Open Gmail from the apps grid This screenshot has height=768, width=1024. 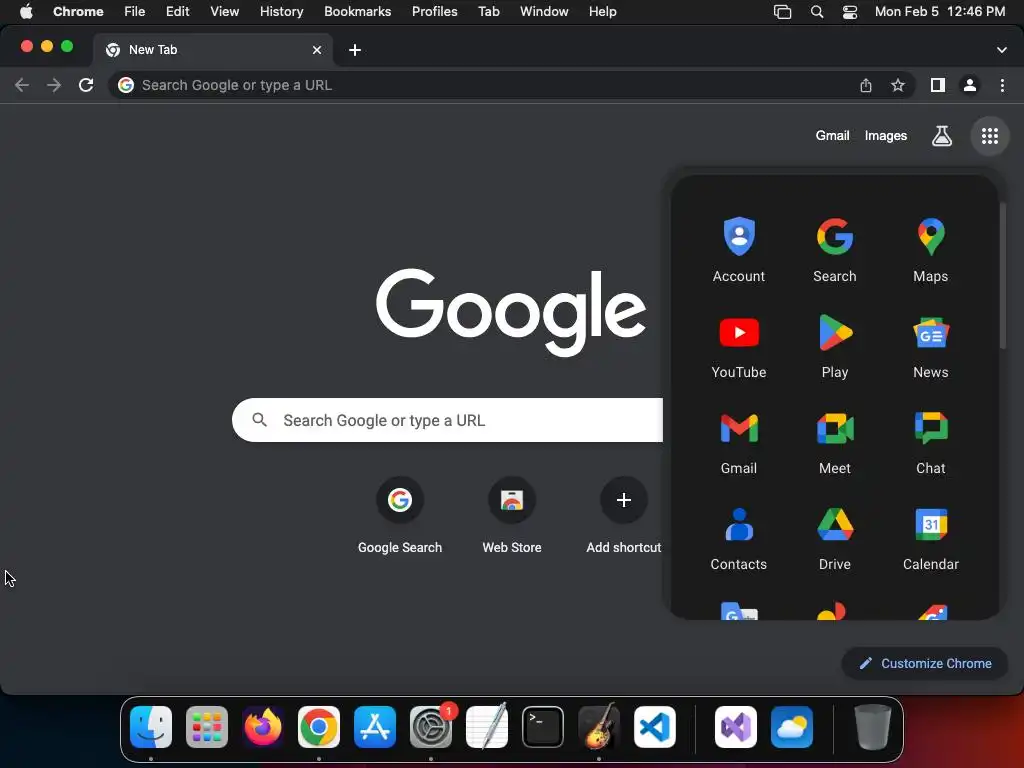pyautogui.click(x=739, y=442)
